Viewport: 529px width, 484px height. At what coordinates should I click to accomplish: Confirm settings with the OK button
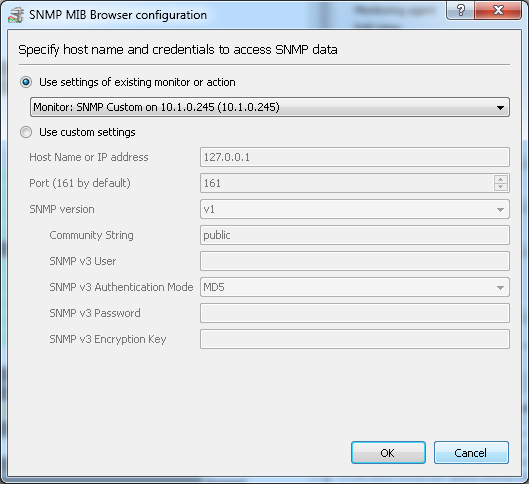coord(388,453)
